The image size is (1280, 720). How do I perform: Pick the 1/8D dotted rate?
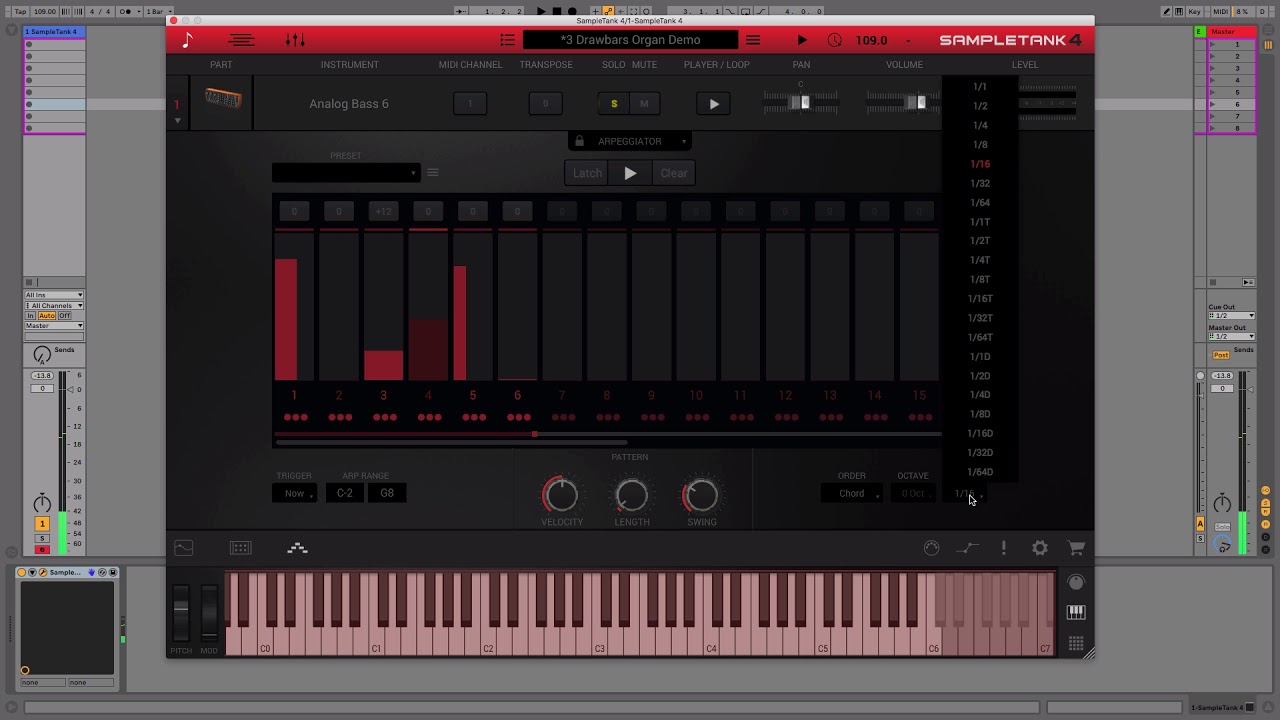(x=980, y=414)
